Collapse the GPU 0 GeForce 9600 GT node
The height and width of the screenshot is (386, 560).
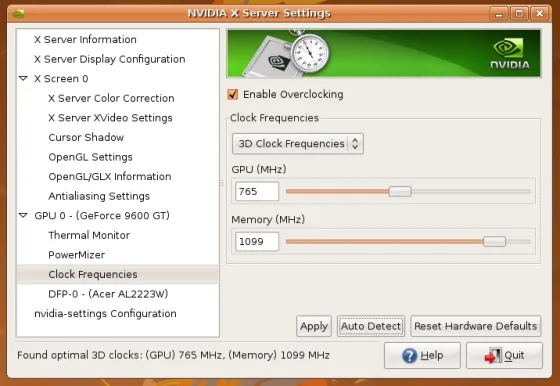point(23,215)
